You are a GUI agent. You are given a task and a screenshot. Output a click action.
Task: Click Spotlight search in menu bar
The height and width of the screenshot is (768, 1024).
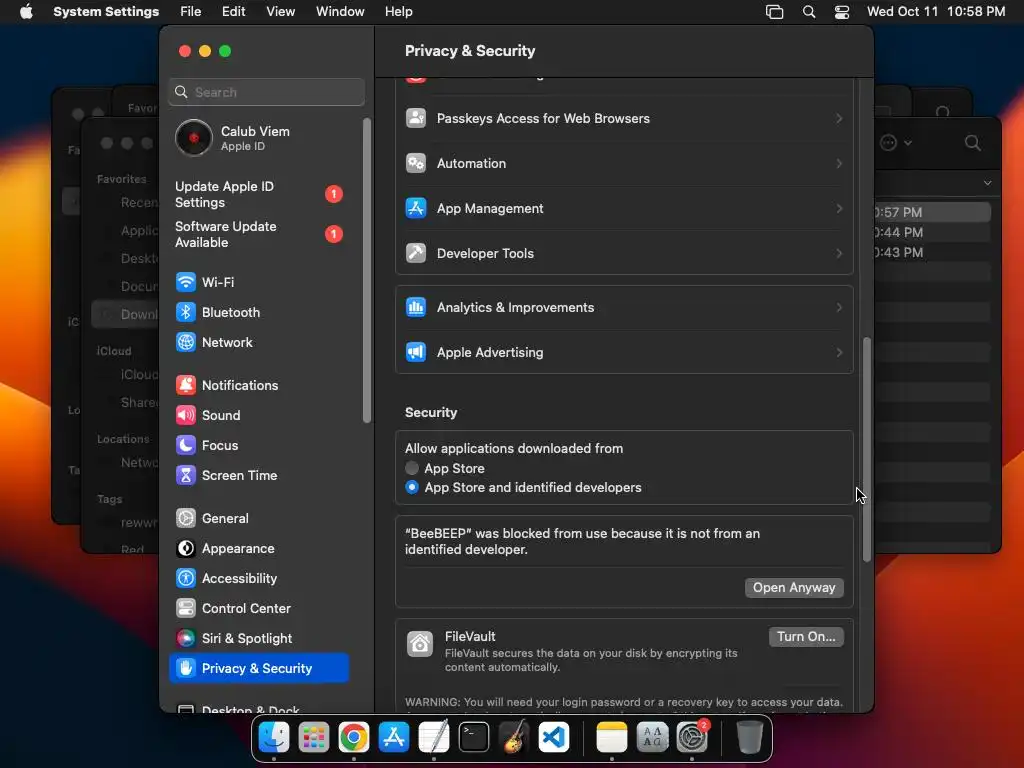point(808,12)
